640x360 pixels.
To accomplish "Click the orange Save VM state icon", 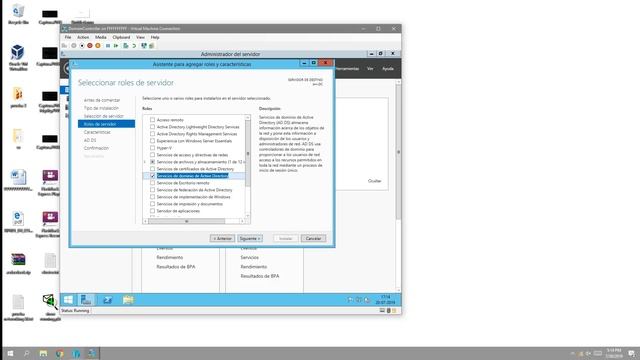I will (98, 46).
